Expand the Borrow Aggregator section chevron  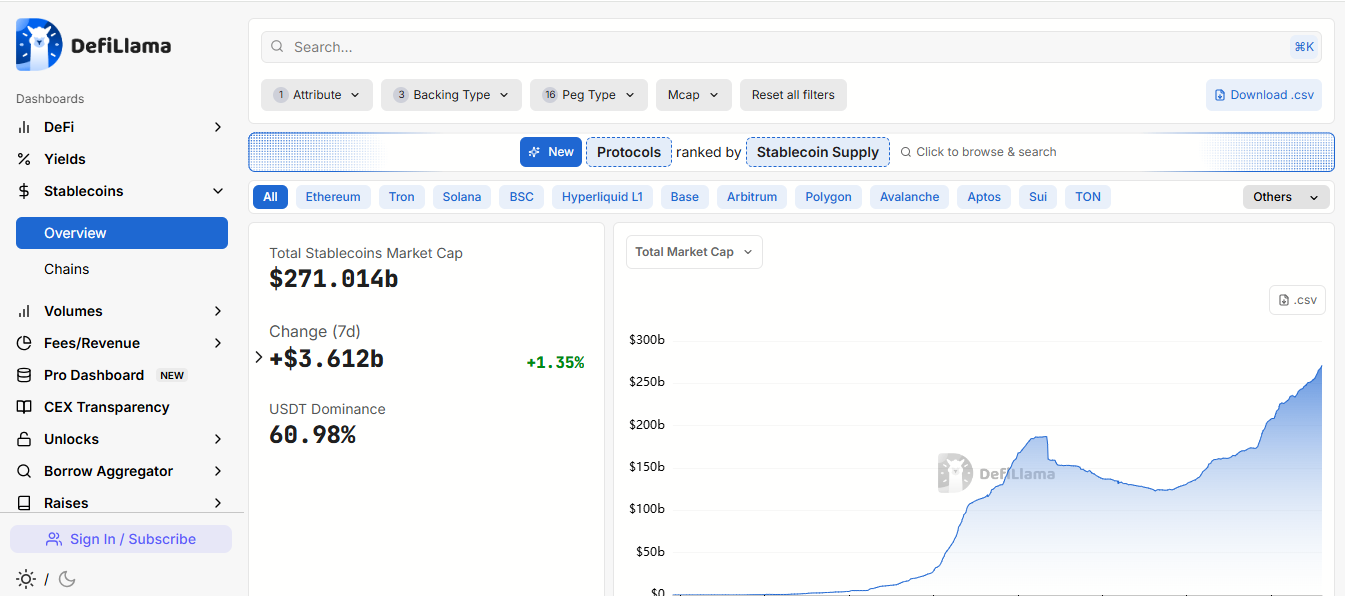pyautogui.click(x=218, y=471)
